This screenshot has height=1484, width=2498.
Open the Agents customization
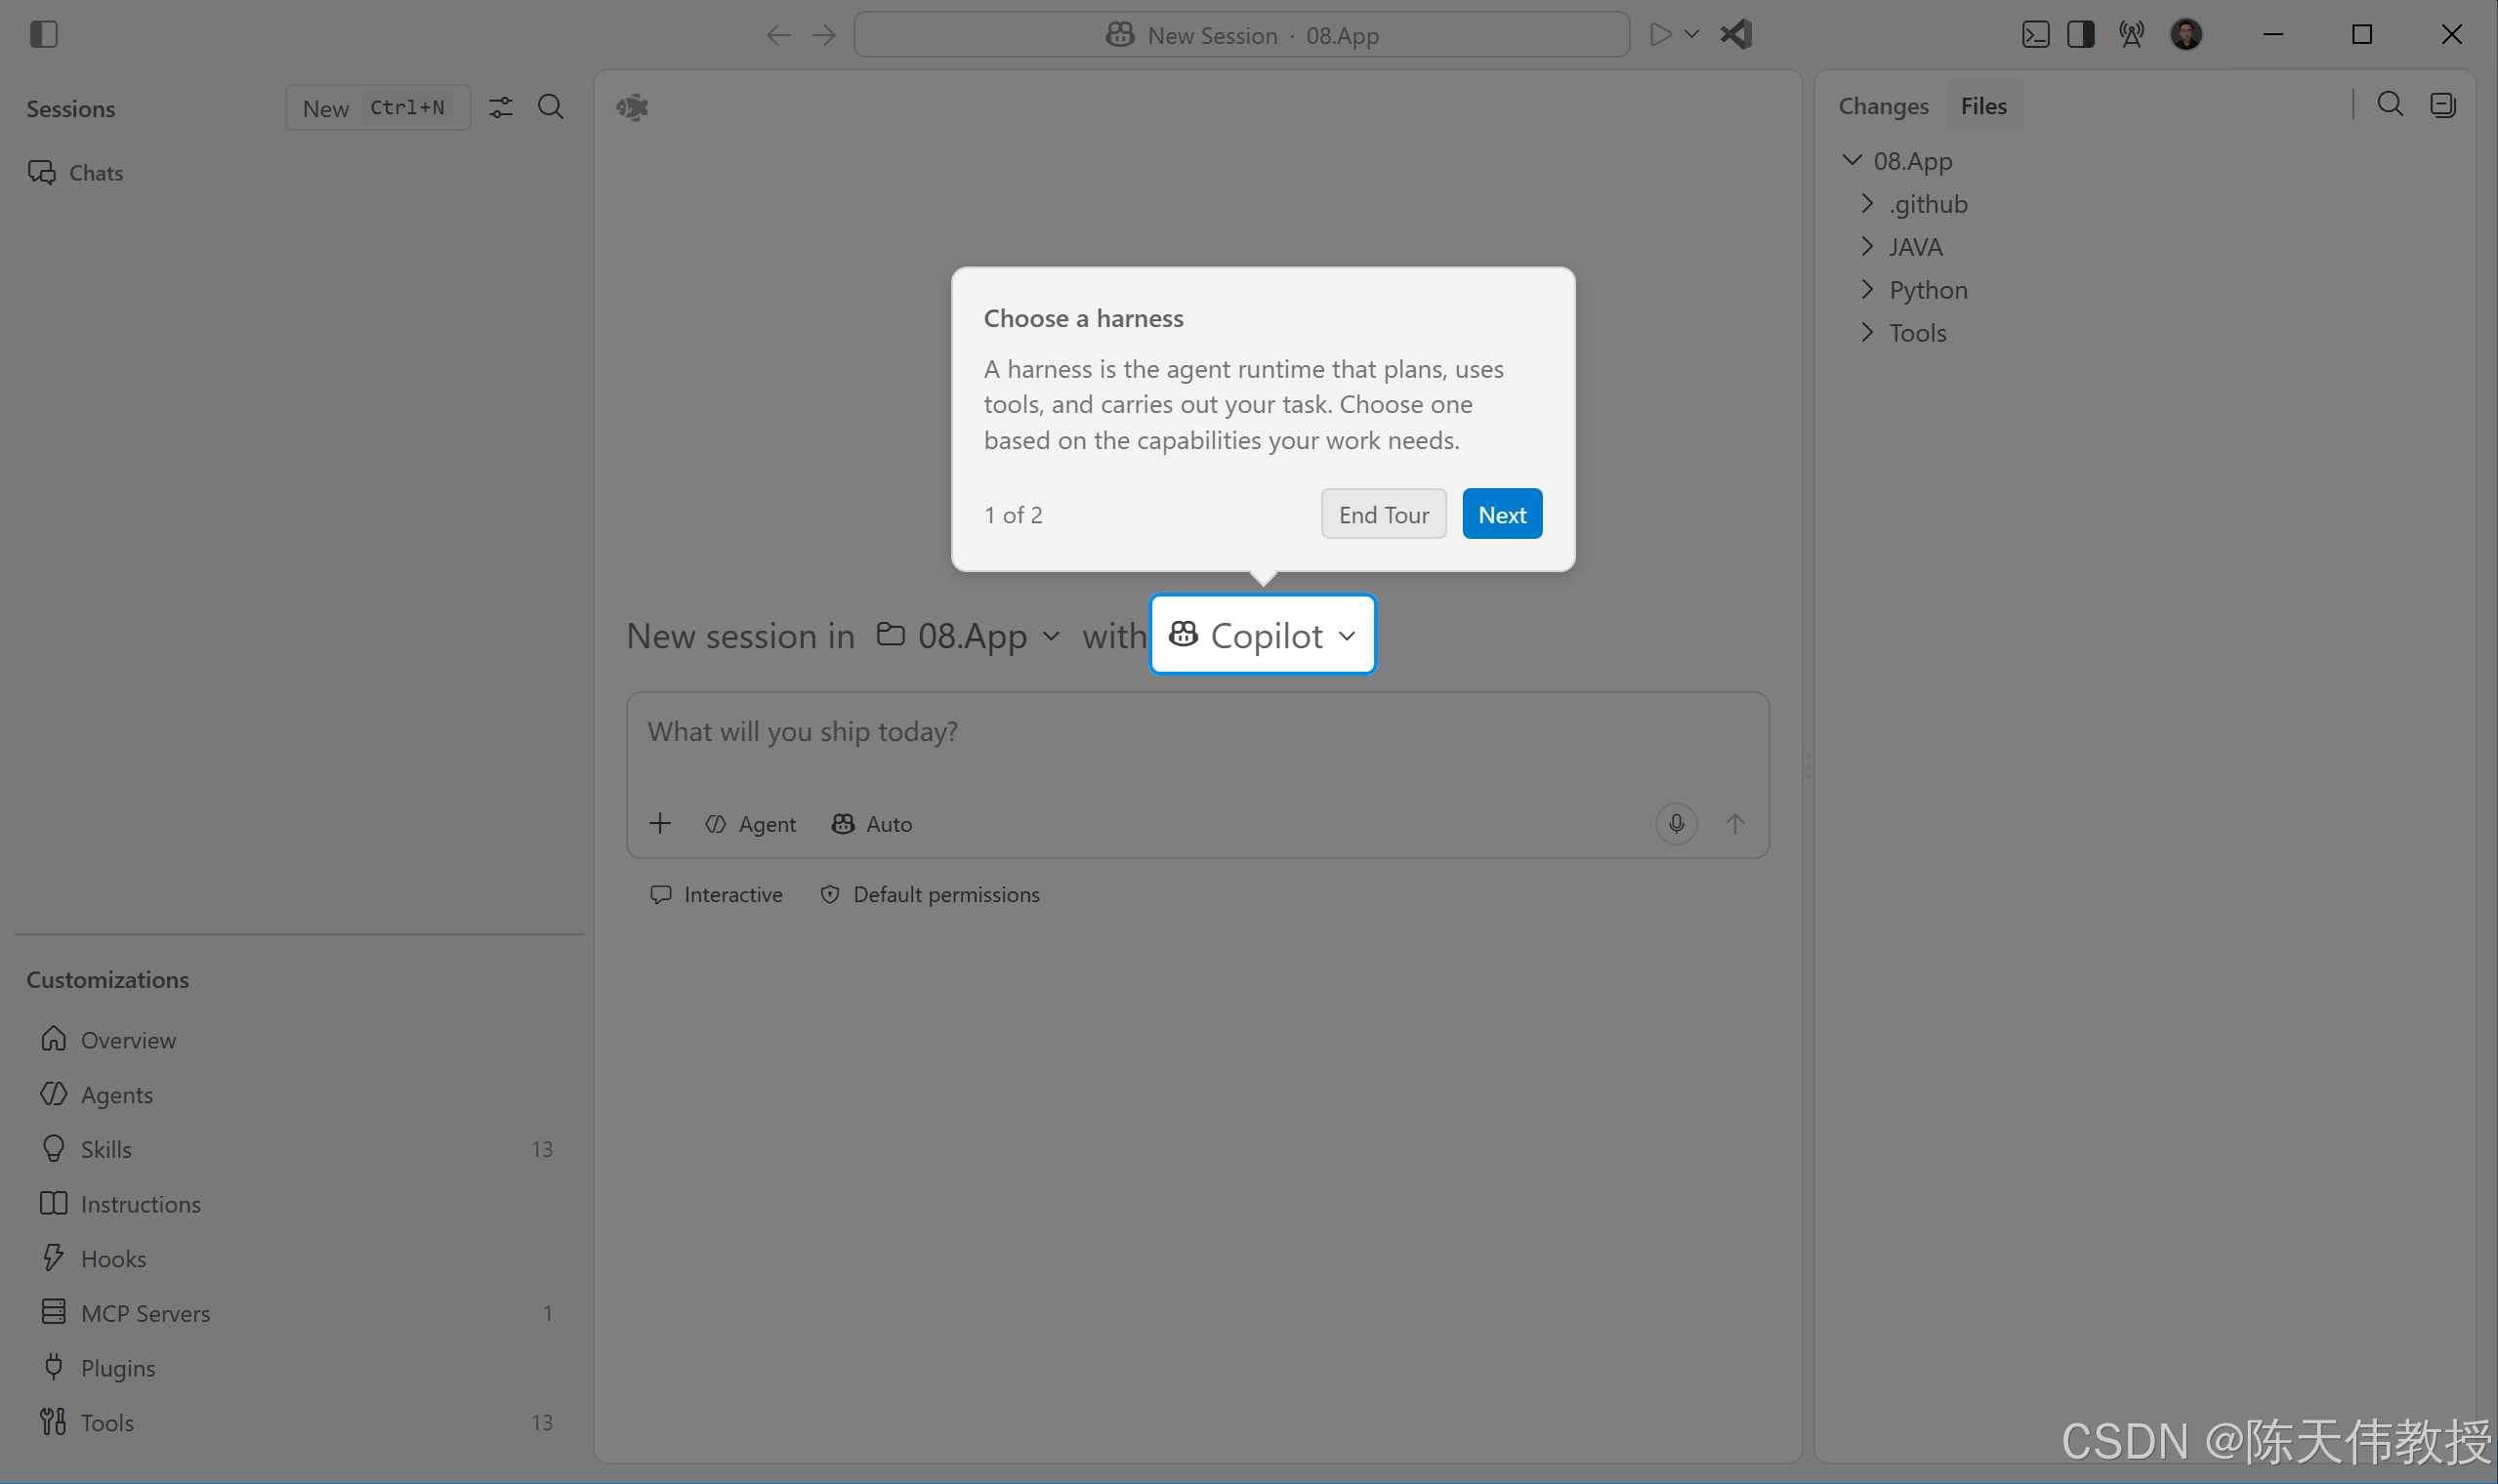298,1095
